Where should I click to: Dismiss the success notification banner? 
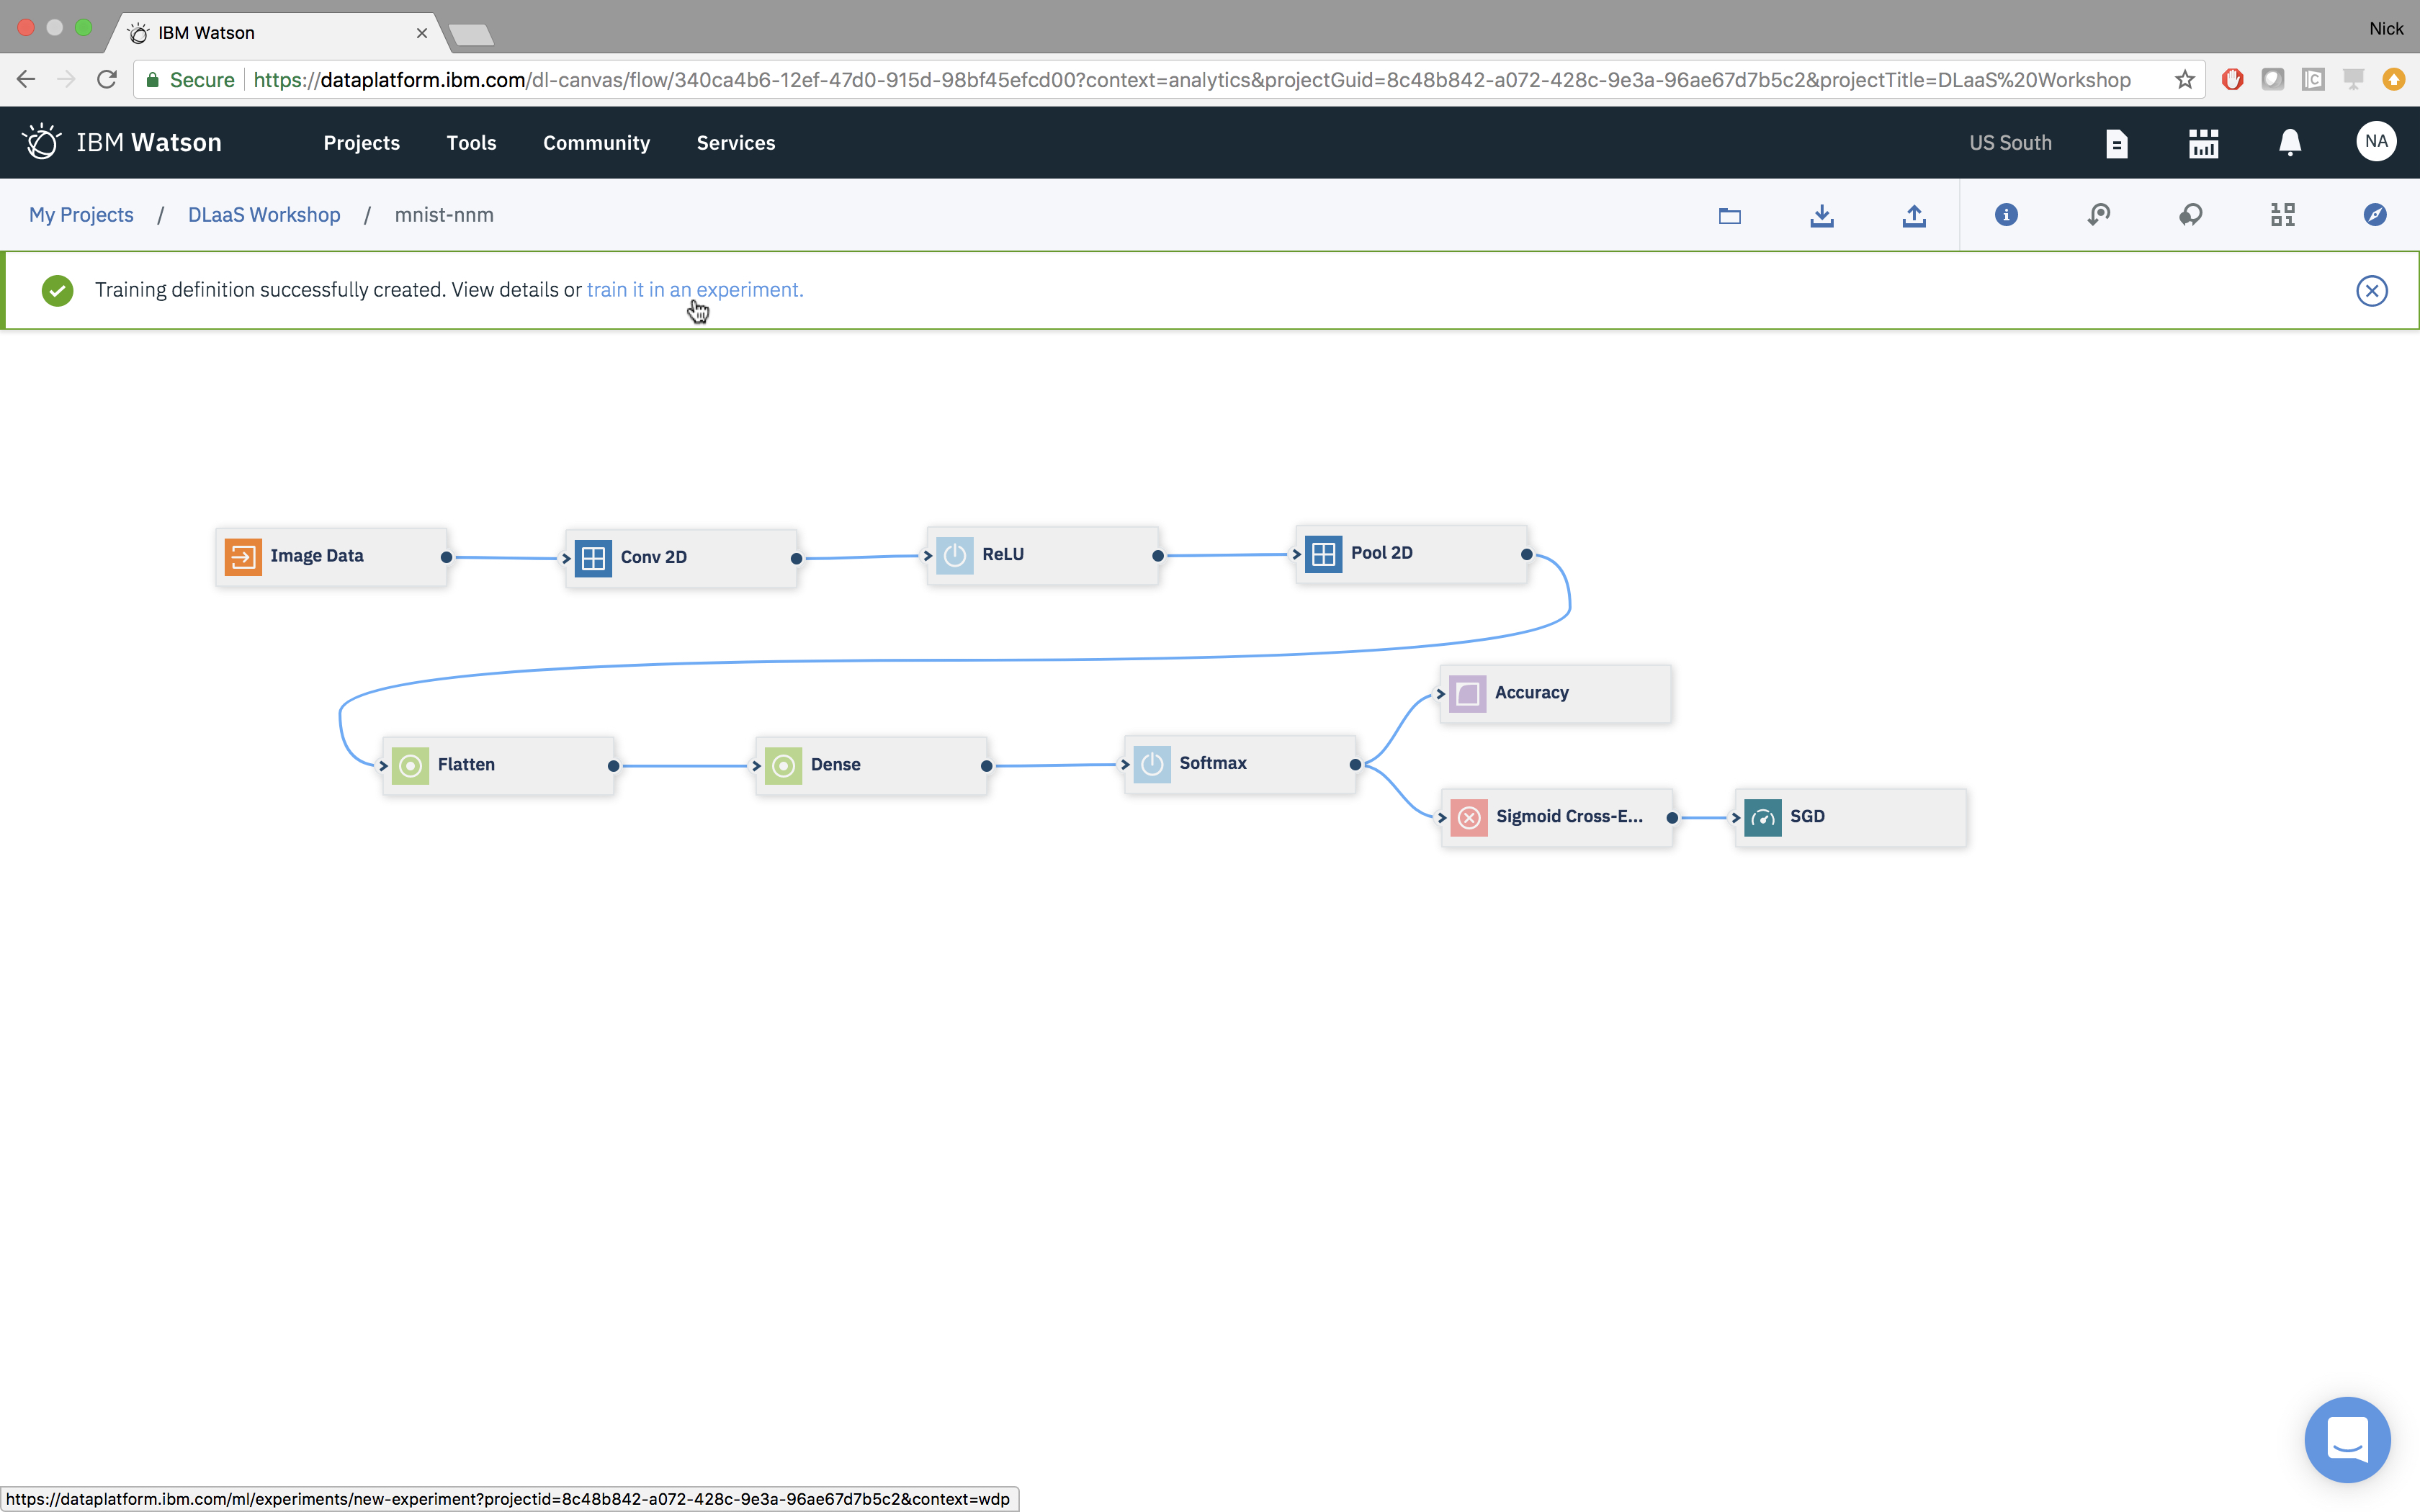[2372, 291]
